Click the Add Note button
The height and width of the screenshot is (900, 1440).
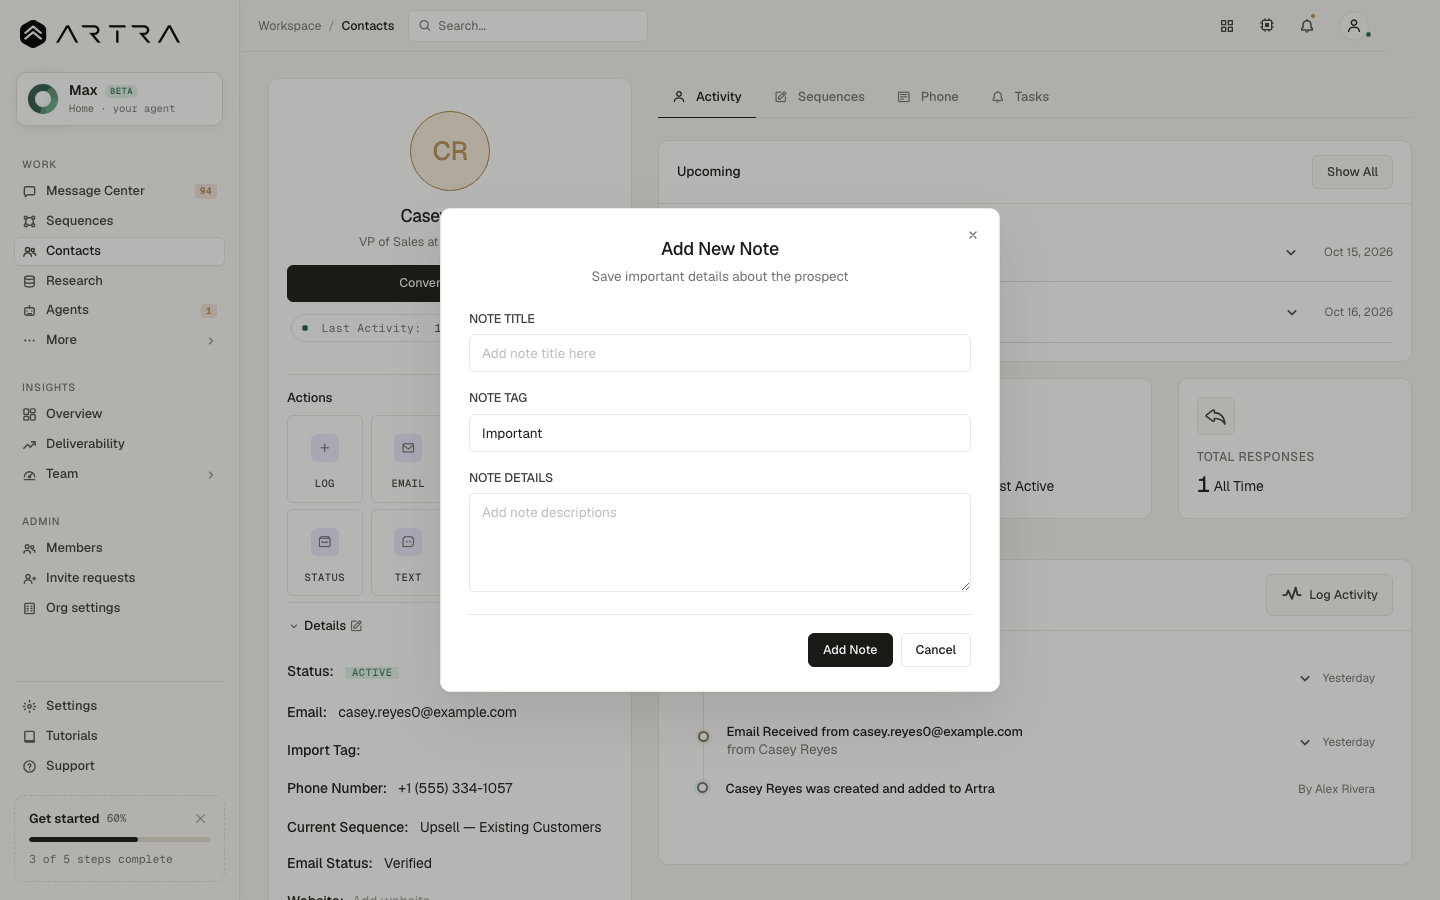[850, 650]
